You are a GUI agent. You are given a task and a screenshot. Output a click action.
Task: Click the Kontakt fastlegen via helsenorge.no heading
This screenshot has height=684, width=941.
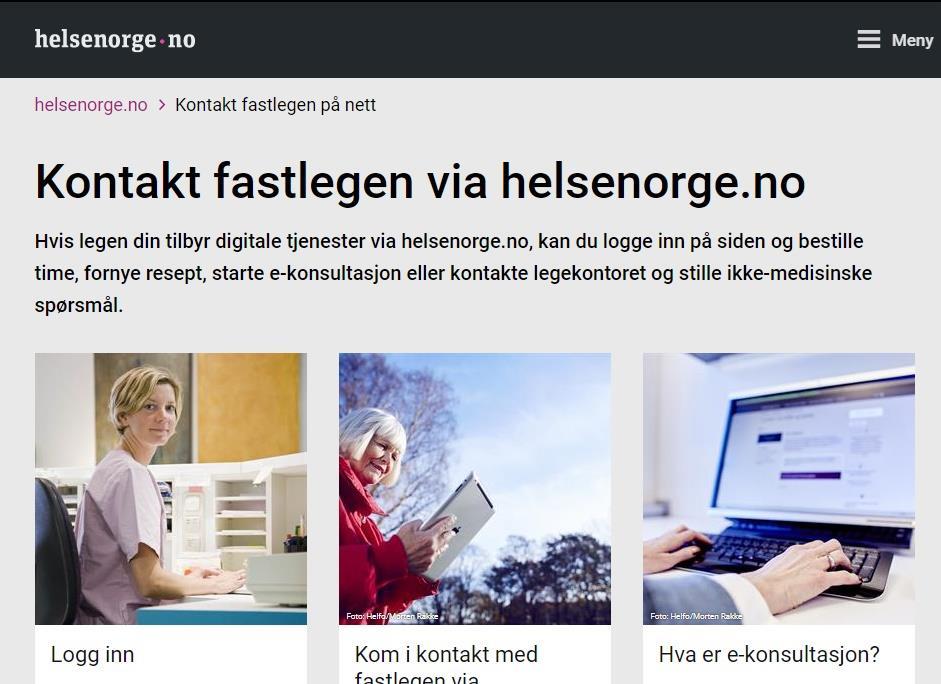click(420, 181)
